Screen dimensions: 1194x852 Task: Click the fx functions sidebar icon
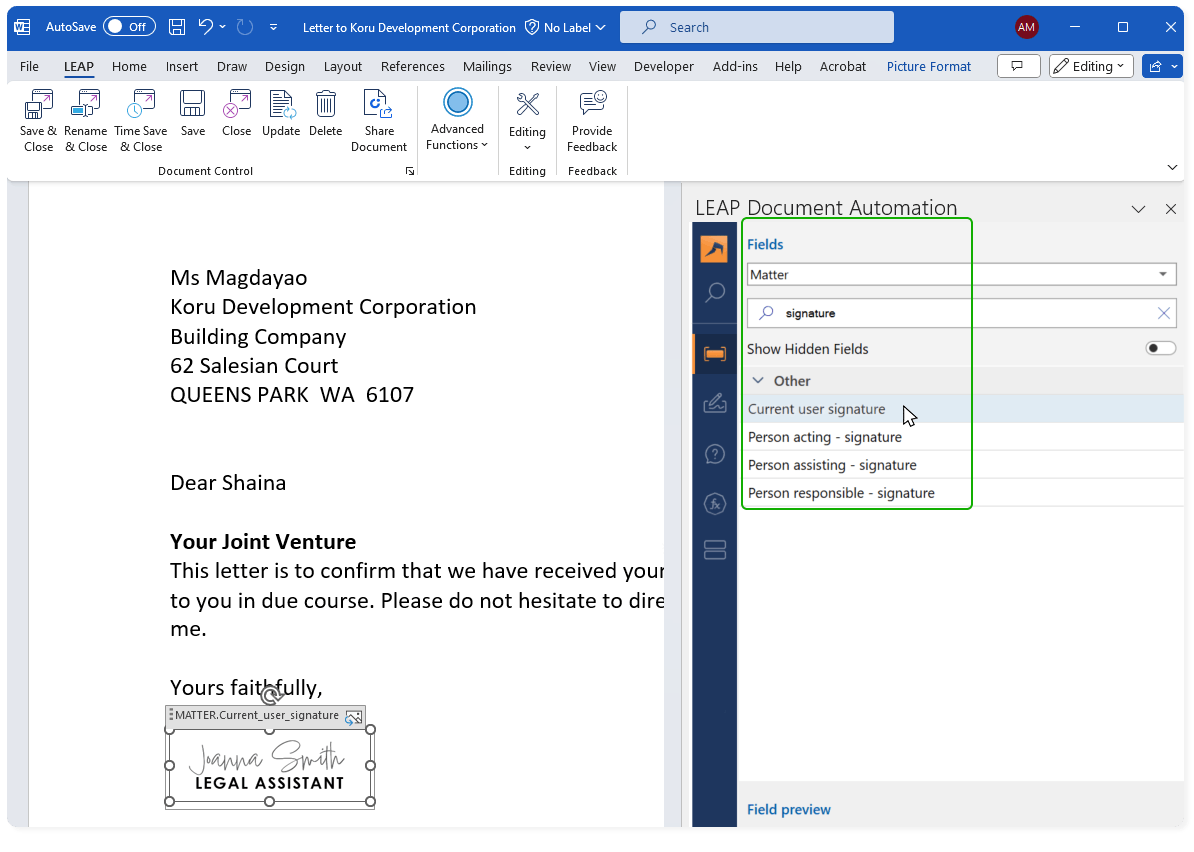[714, 504]
